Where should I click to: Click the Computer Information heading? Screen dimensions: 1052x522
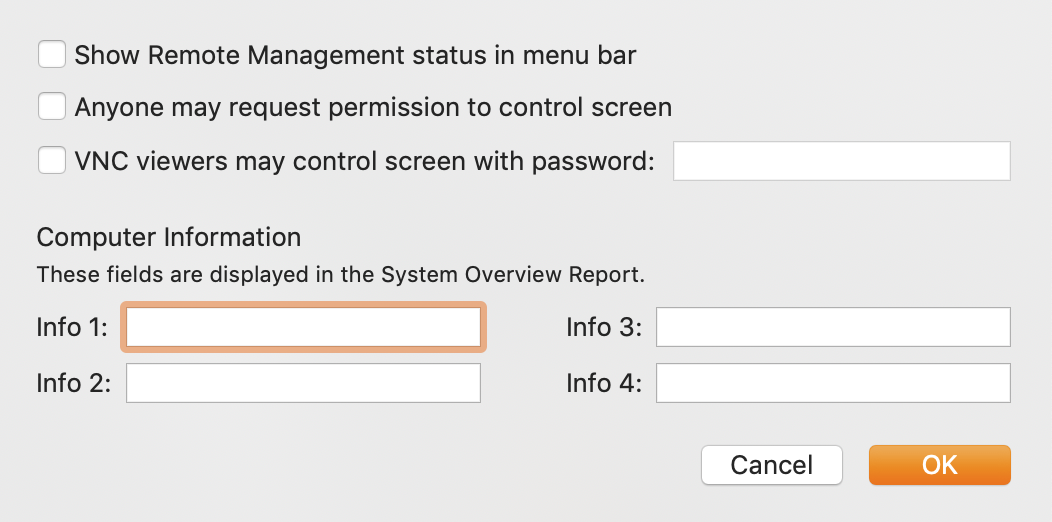point(169,237)
